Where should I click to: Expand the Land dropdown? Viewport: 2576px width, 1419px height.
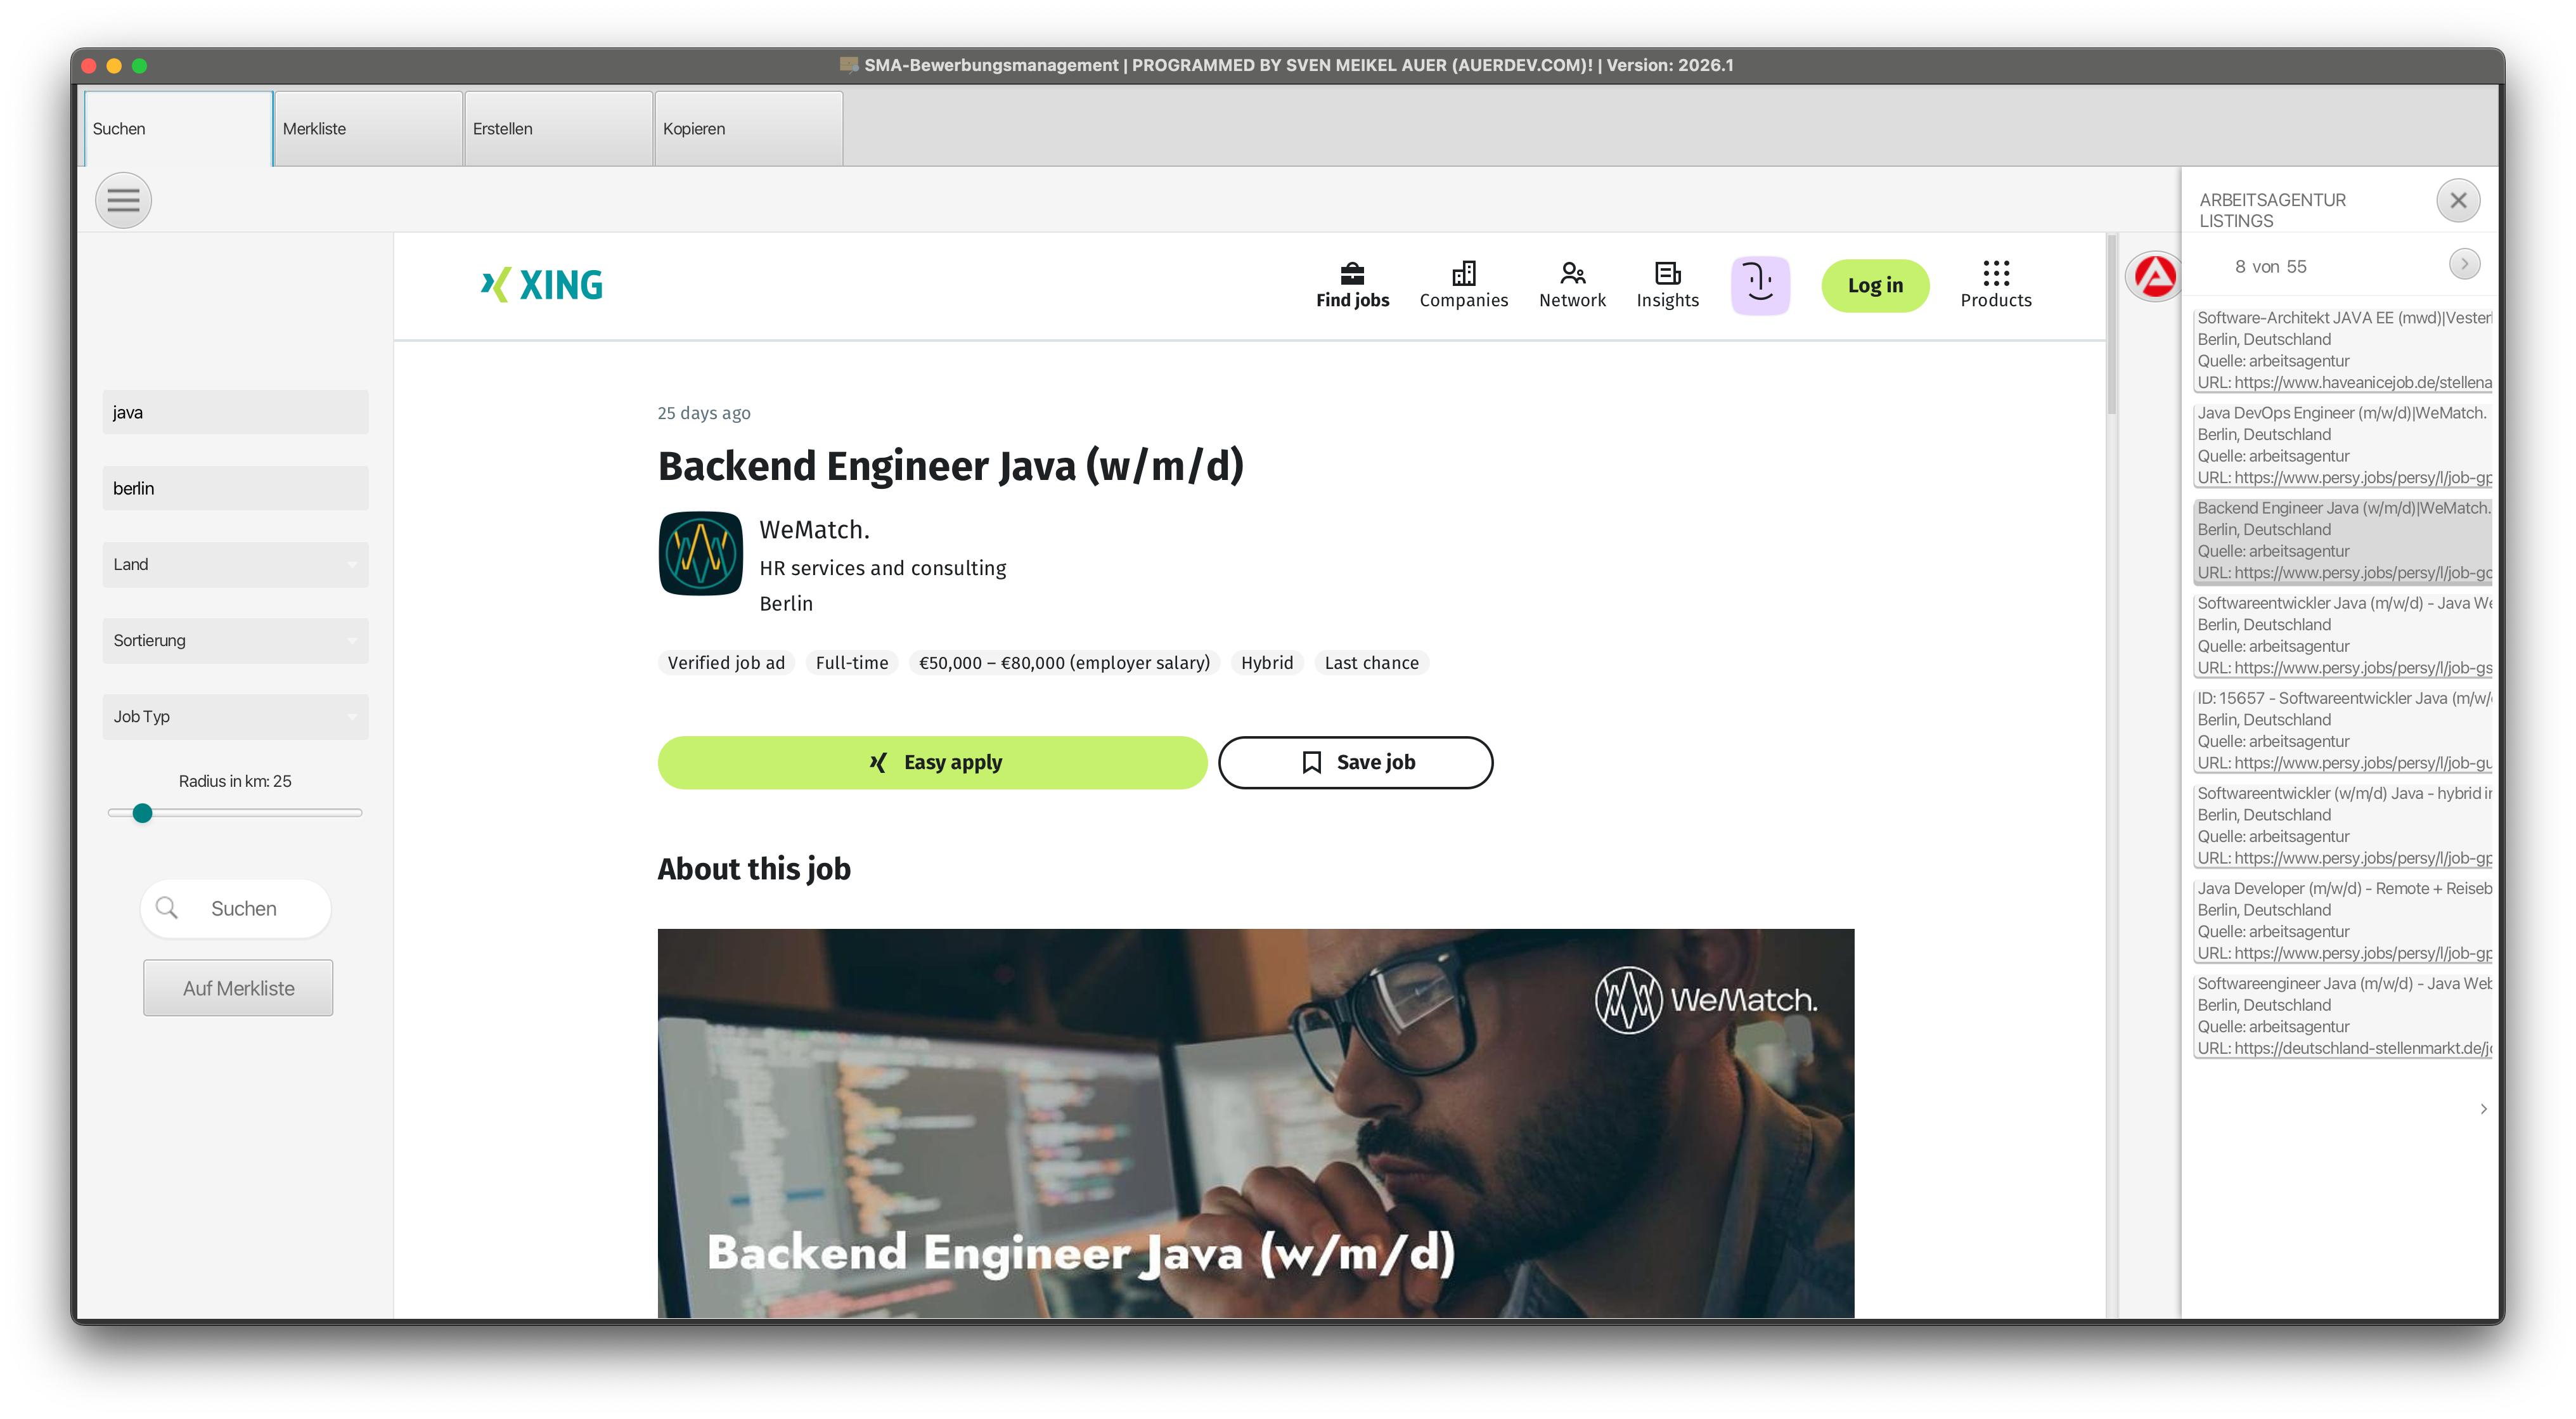pyautogui.click(x=235, y=564)
